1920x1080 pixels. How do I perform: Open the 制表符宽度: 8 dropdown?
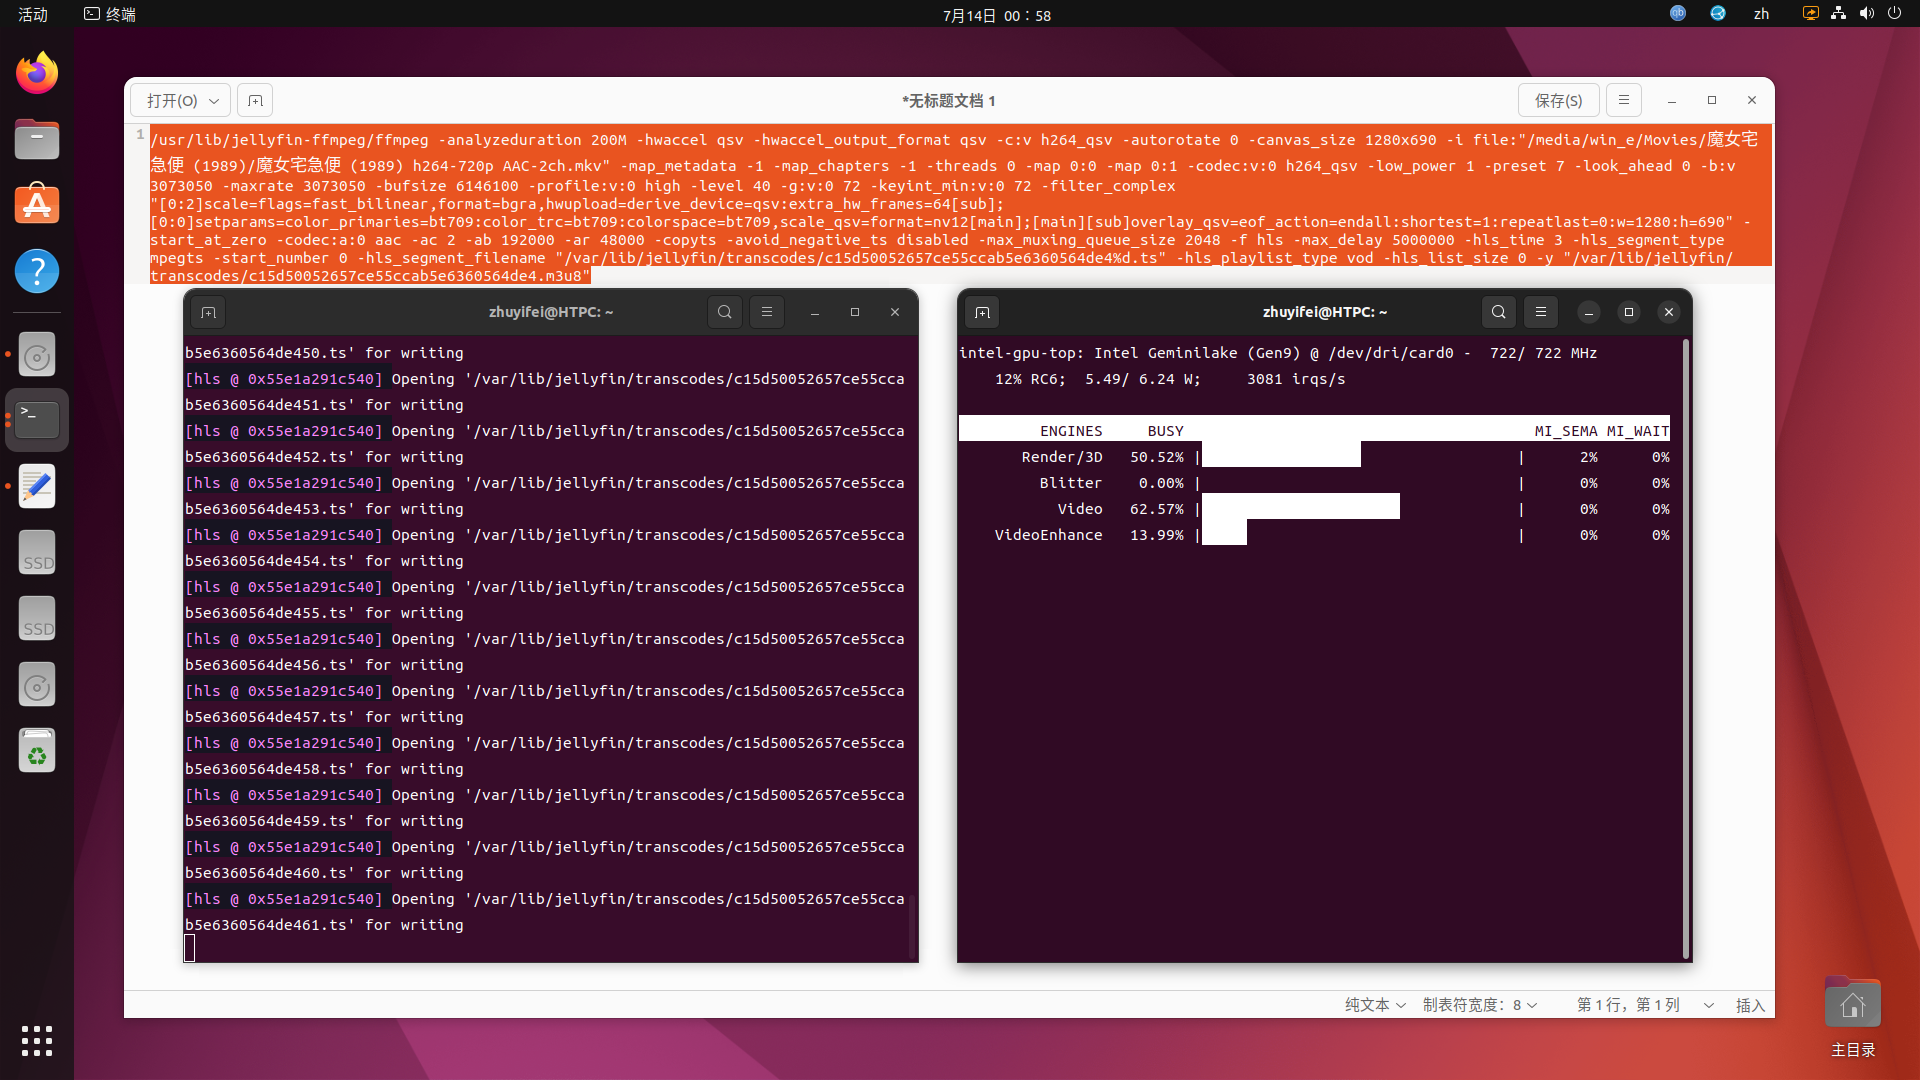click(1479, 1004)
